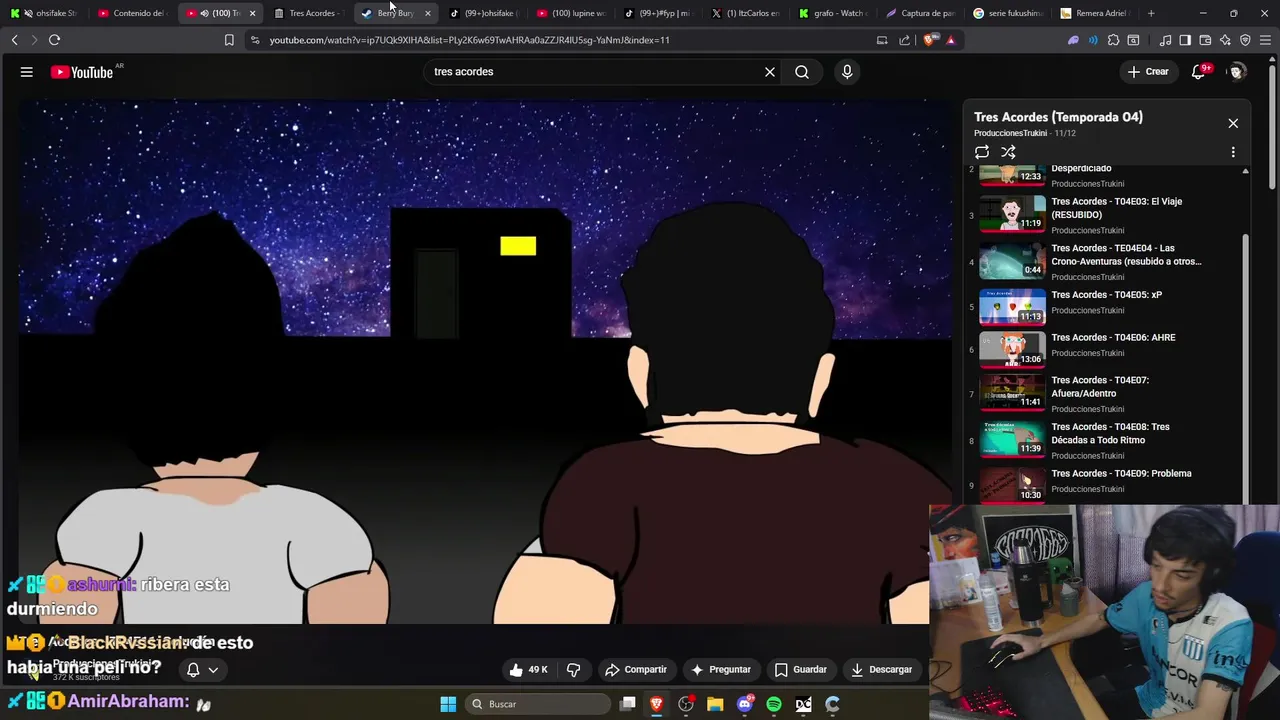This screenshot has width=1280, height=720.
Task: Open the playlist three-dot options menu
Action: click(1233, 152)
